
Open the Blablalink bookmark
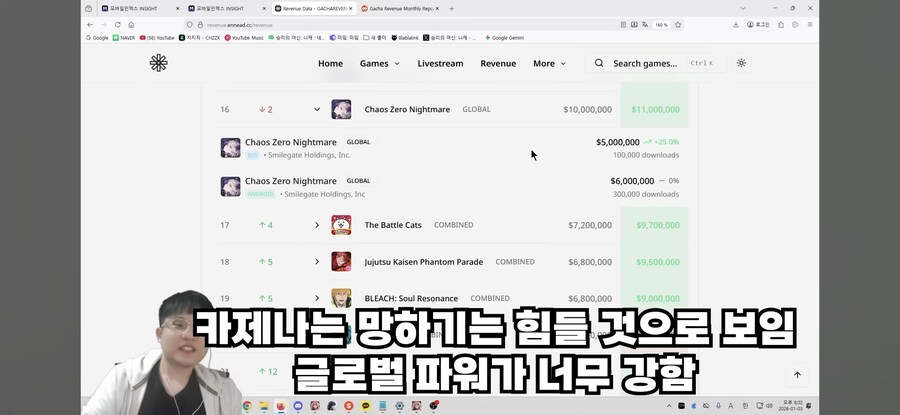(405, 38)
